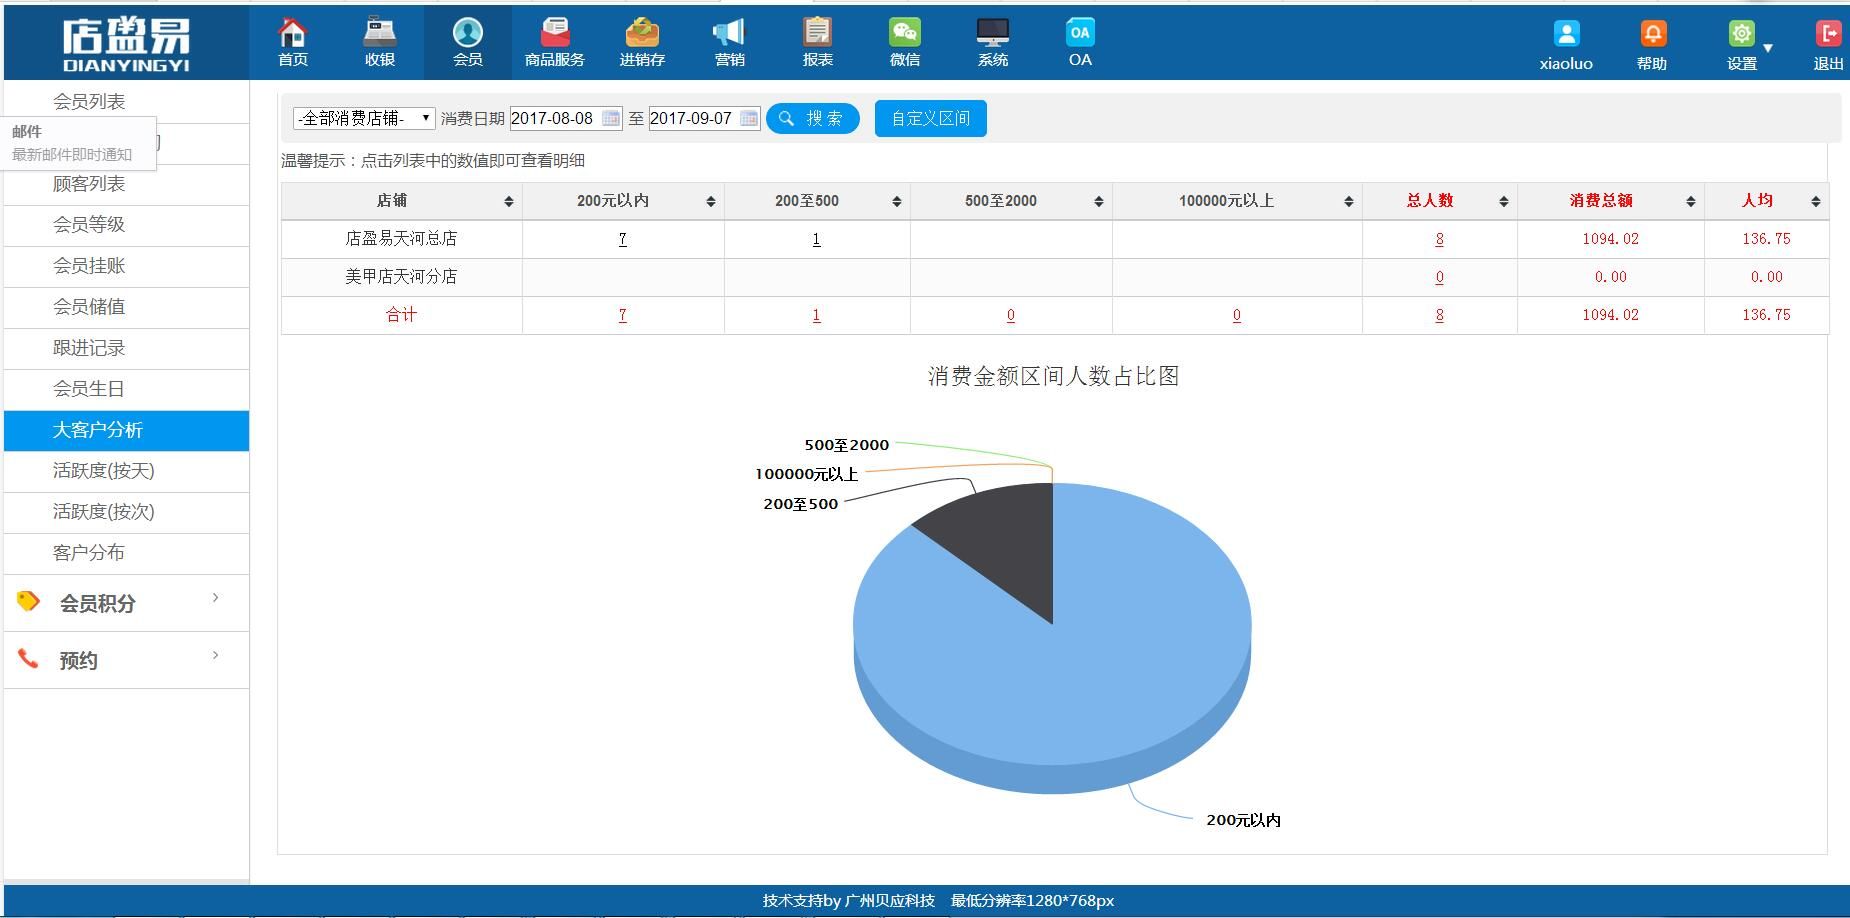Click the 500至2000 pie chart label
Screen dimensions: 1850x918
coord(847,445)
